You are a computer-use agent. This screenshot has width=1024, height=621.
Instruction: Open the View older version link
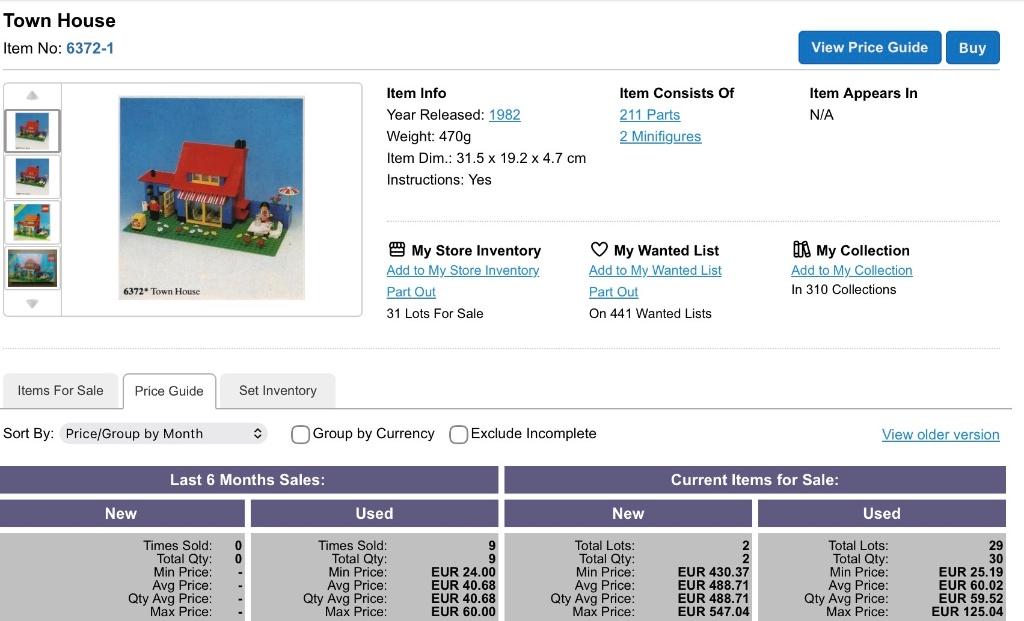940,435
